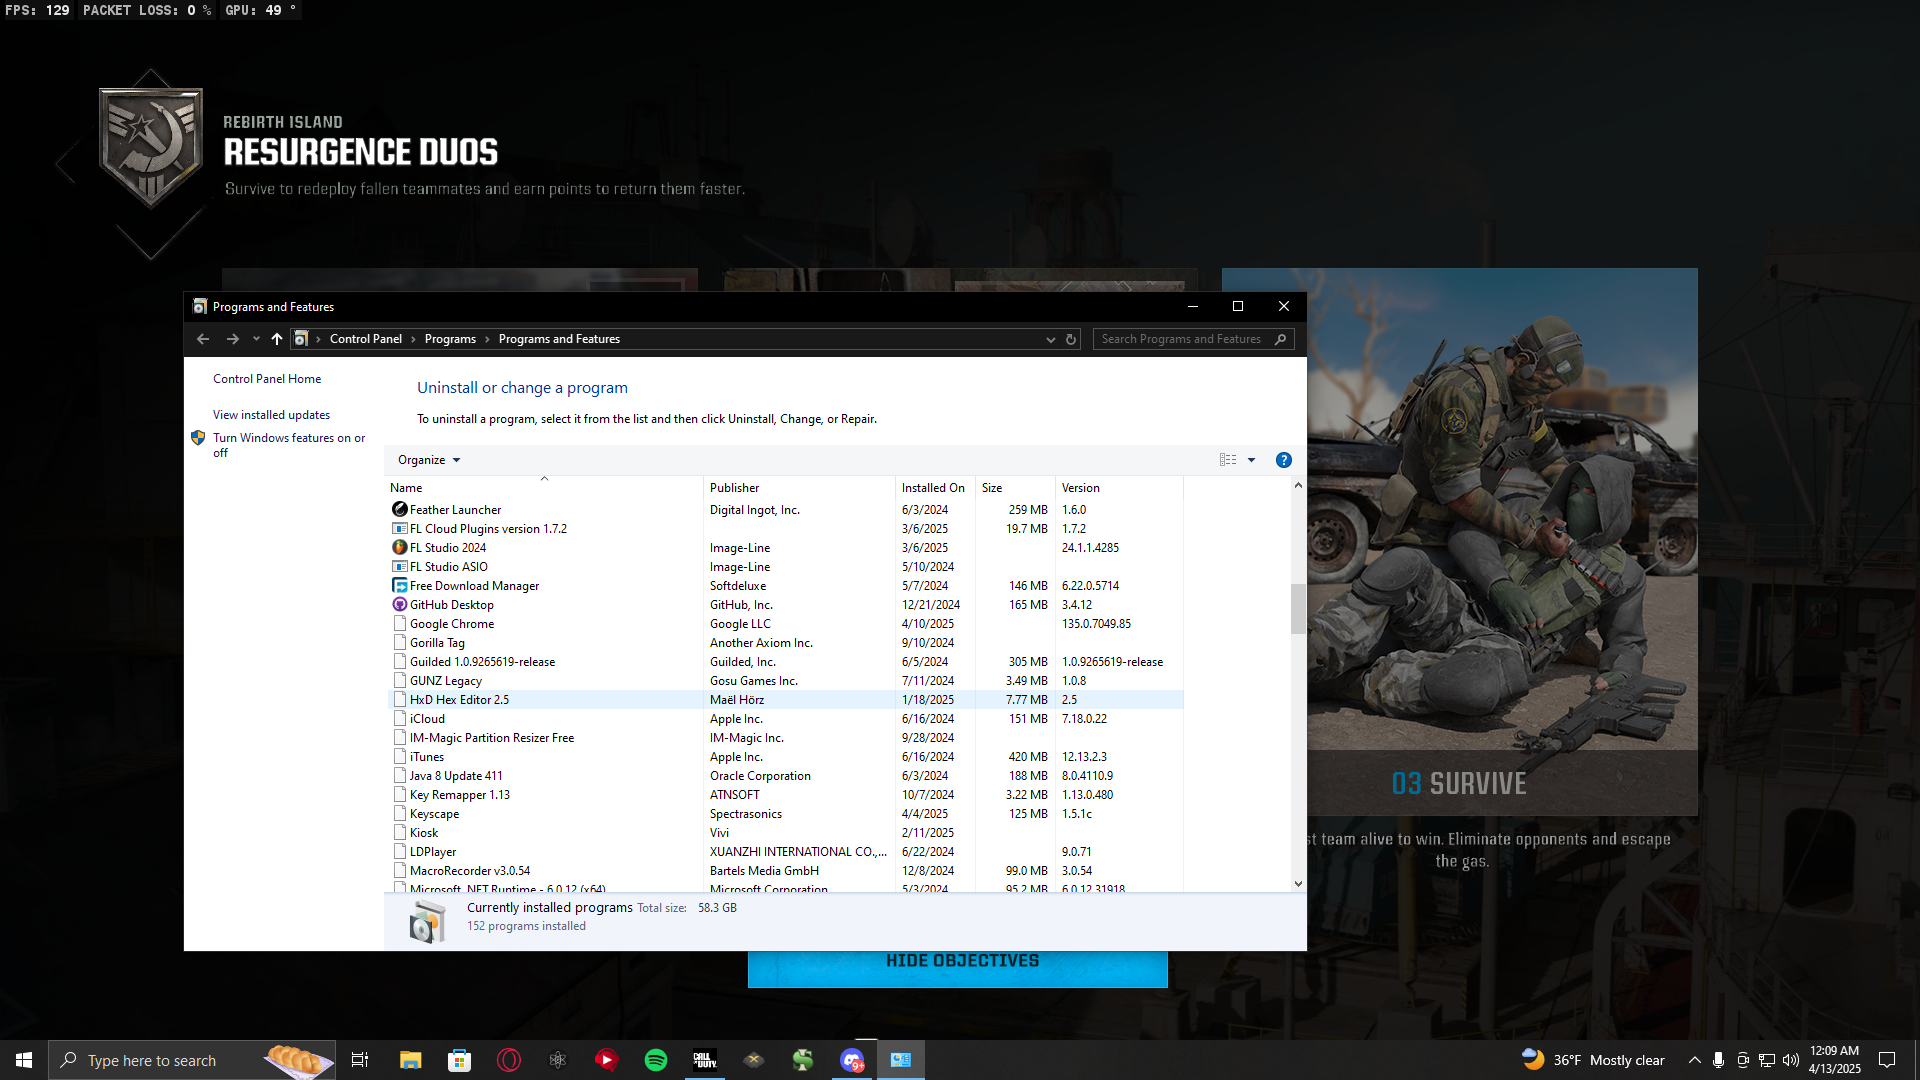Viewport: 1920px width, 1080px height.
Task: Open Spotify from the taskbar
Action: pyautogui.click(x=656, y=1060)
